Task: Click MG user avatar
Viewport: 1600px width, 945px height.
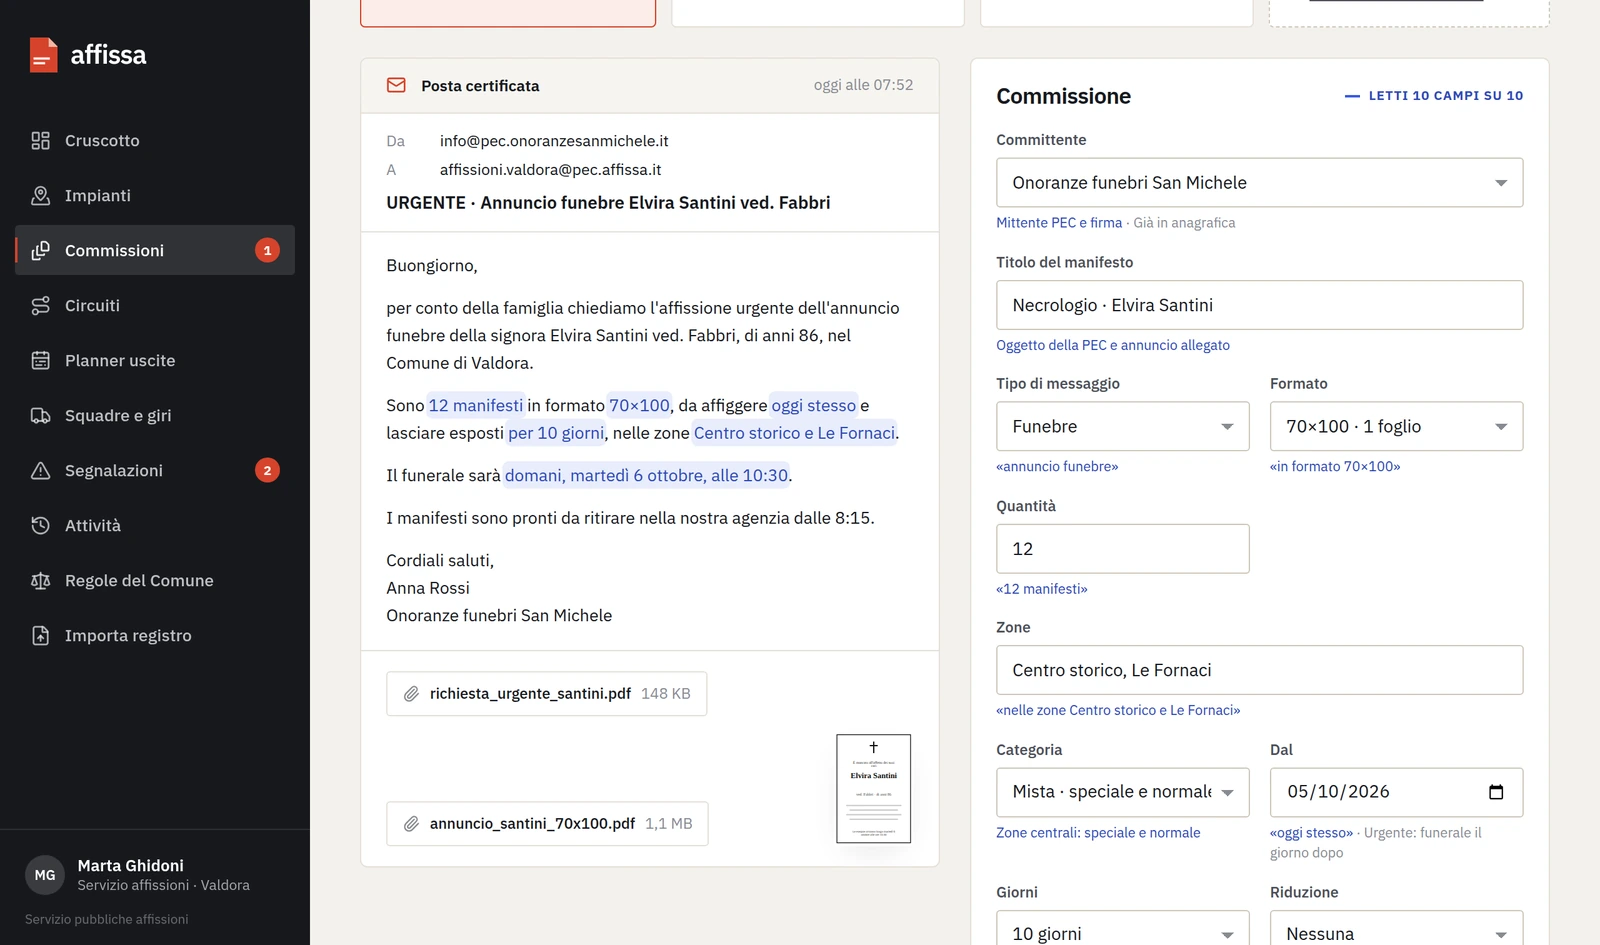Action: pos(45,875)
